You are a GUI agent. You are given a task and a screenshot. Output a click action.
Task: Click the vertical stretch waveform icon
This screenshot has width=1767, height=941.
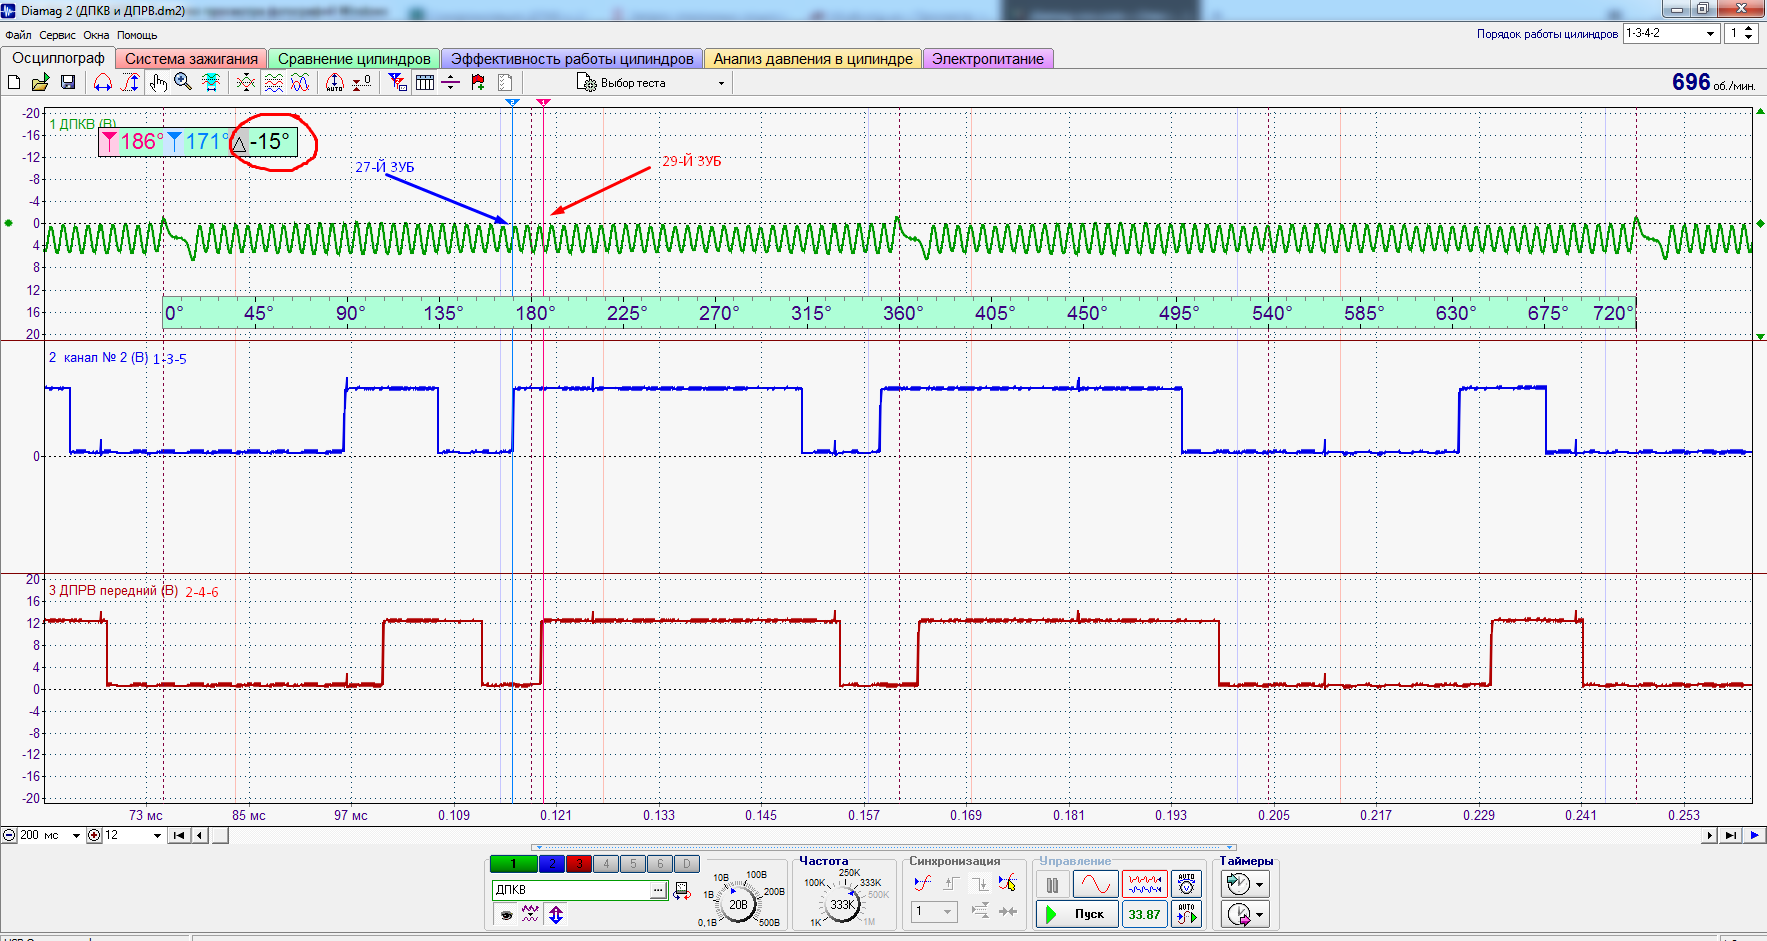point(130,82)
